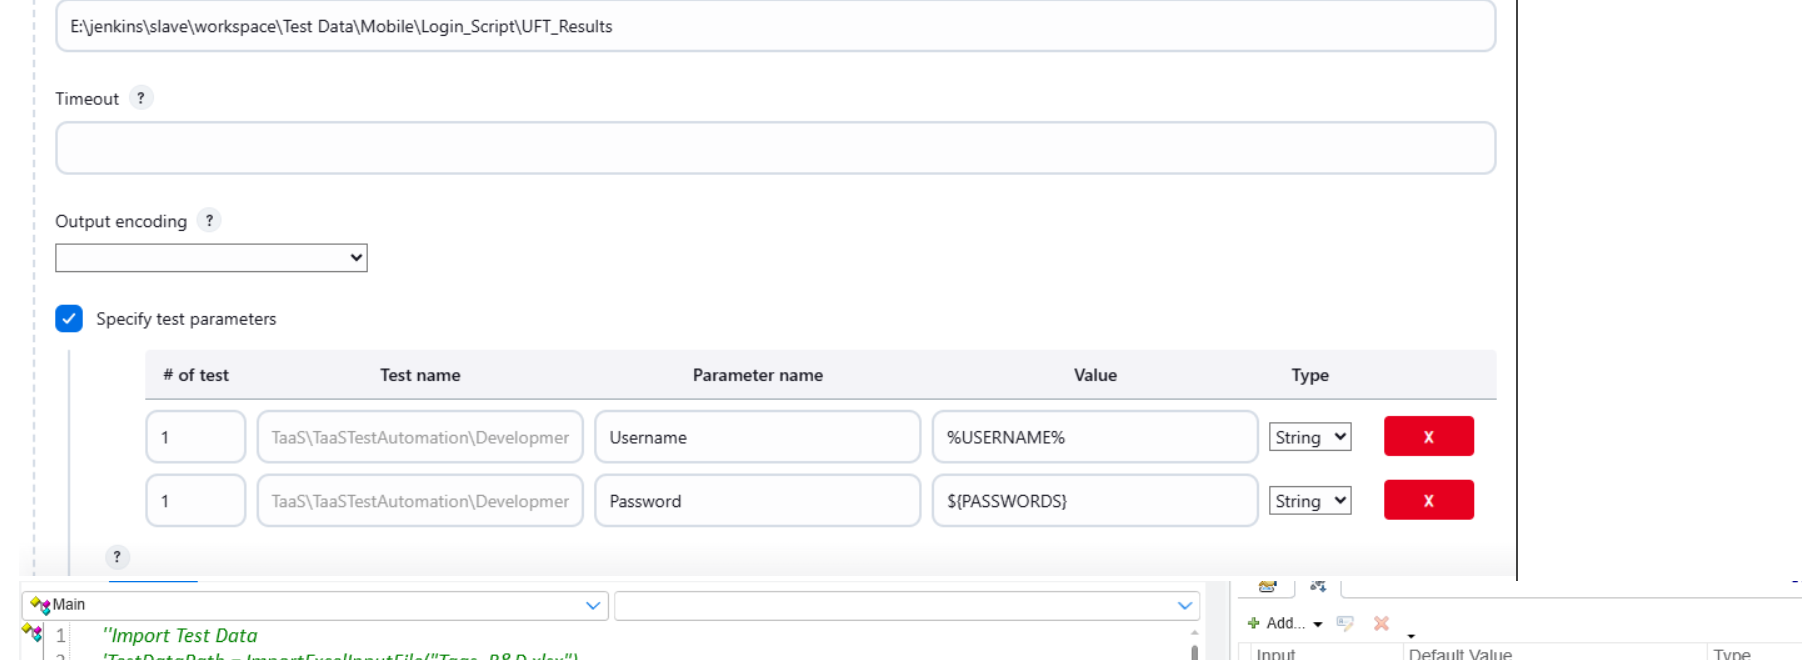Click the UFT_Results path field
The width and height of the screenshot is (1802, 660).
[x=775, y=27]
